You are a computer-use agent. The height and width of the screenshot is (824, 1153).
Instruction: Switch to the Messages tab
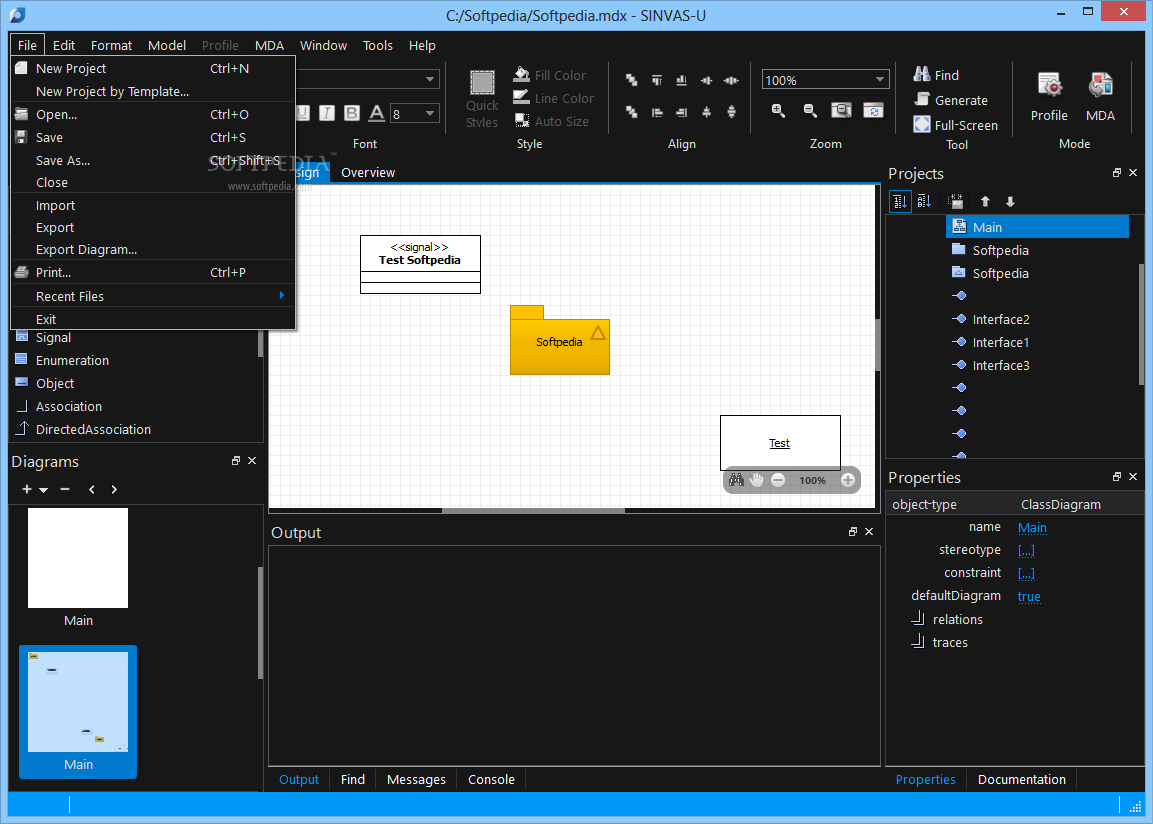coord(416,779)
